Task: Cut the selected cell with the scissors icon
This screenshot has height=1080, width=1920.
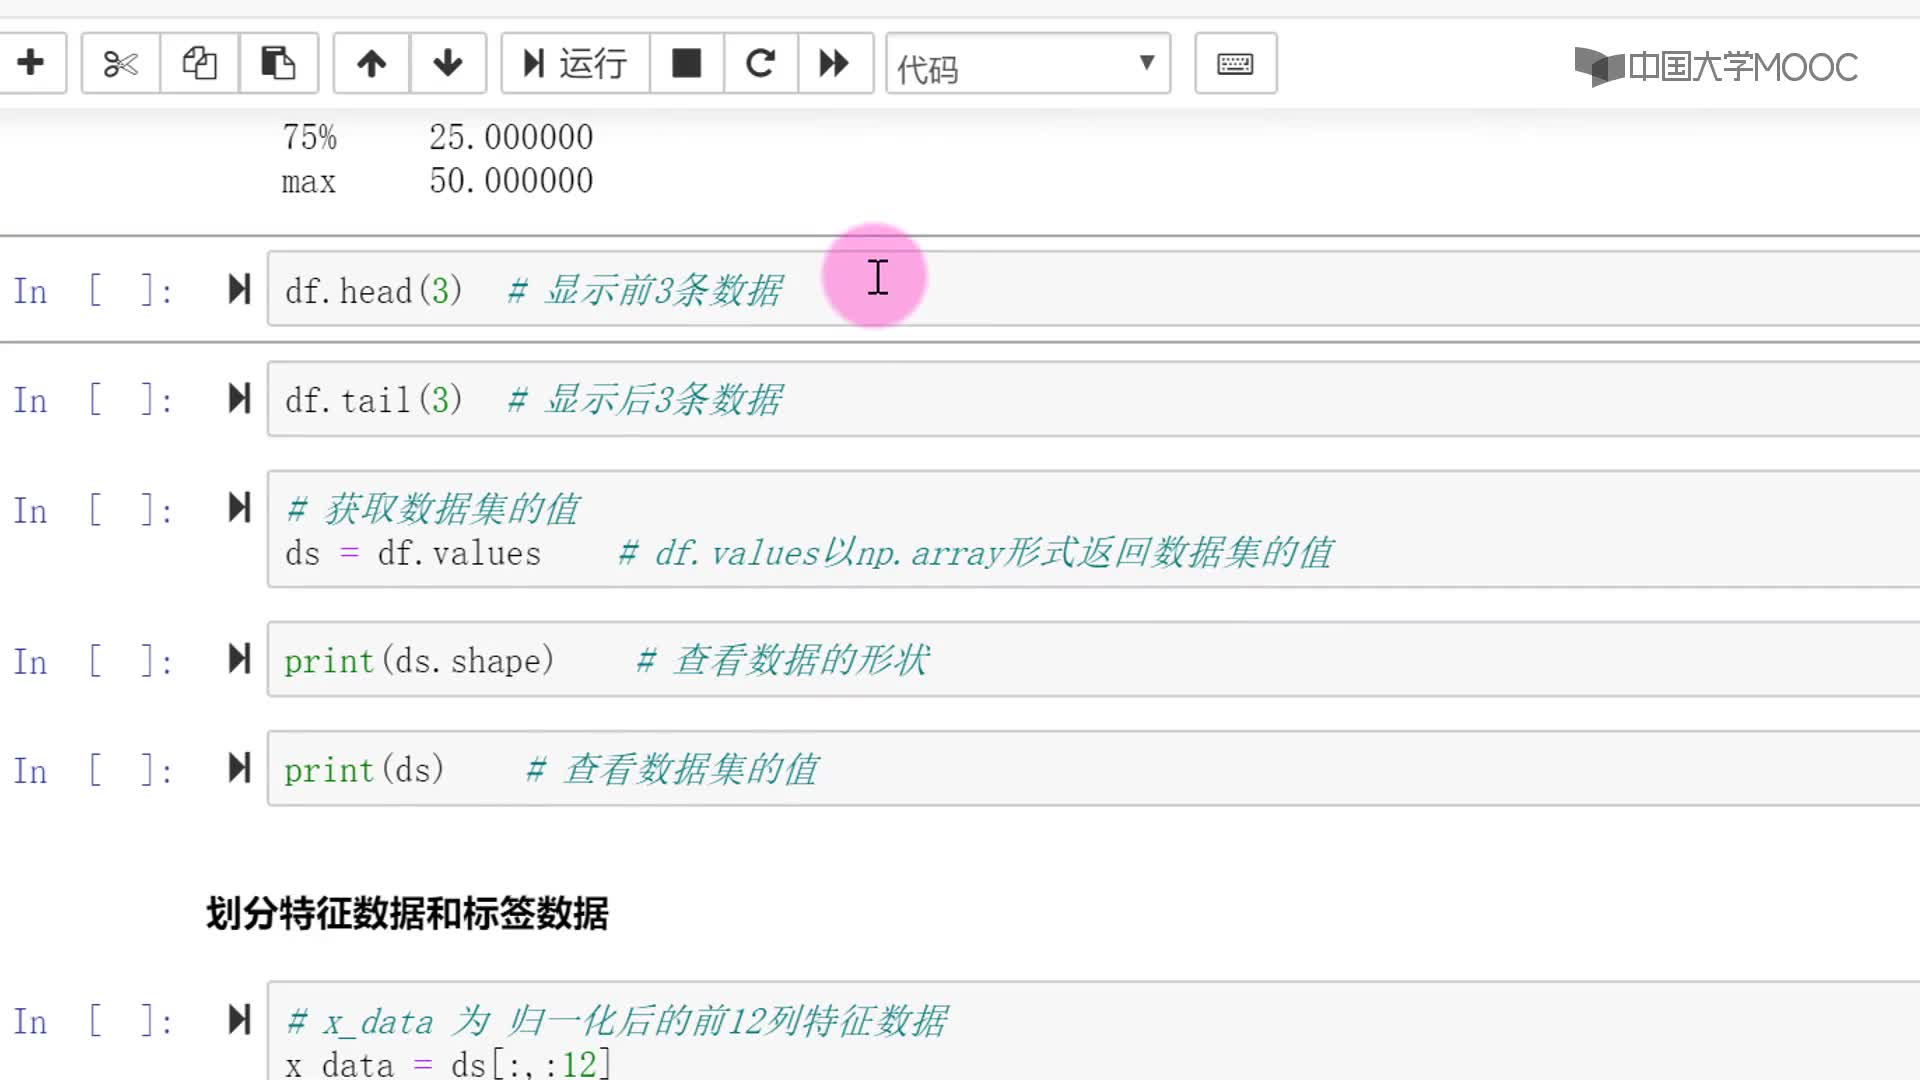Action: pos(120,63)
